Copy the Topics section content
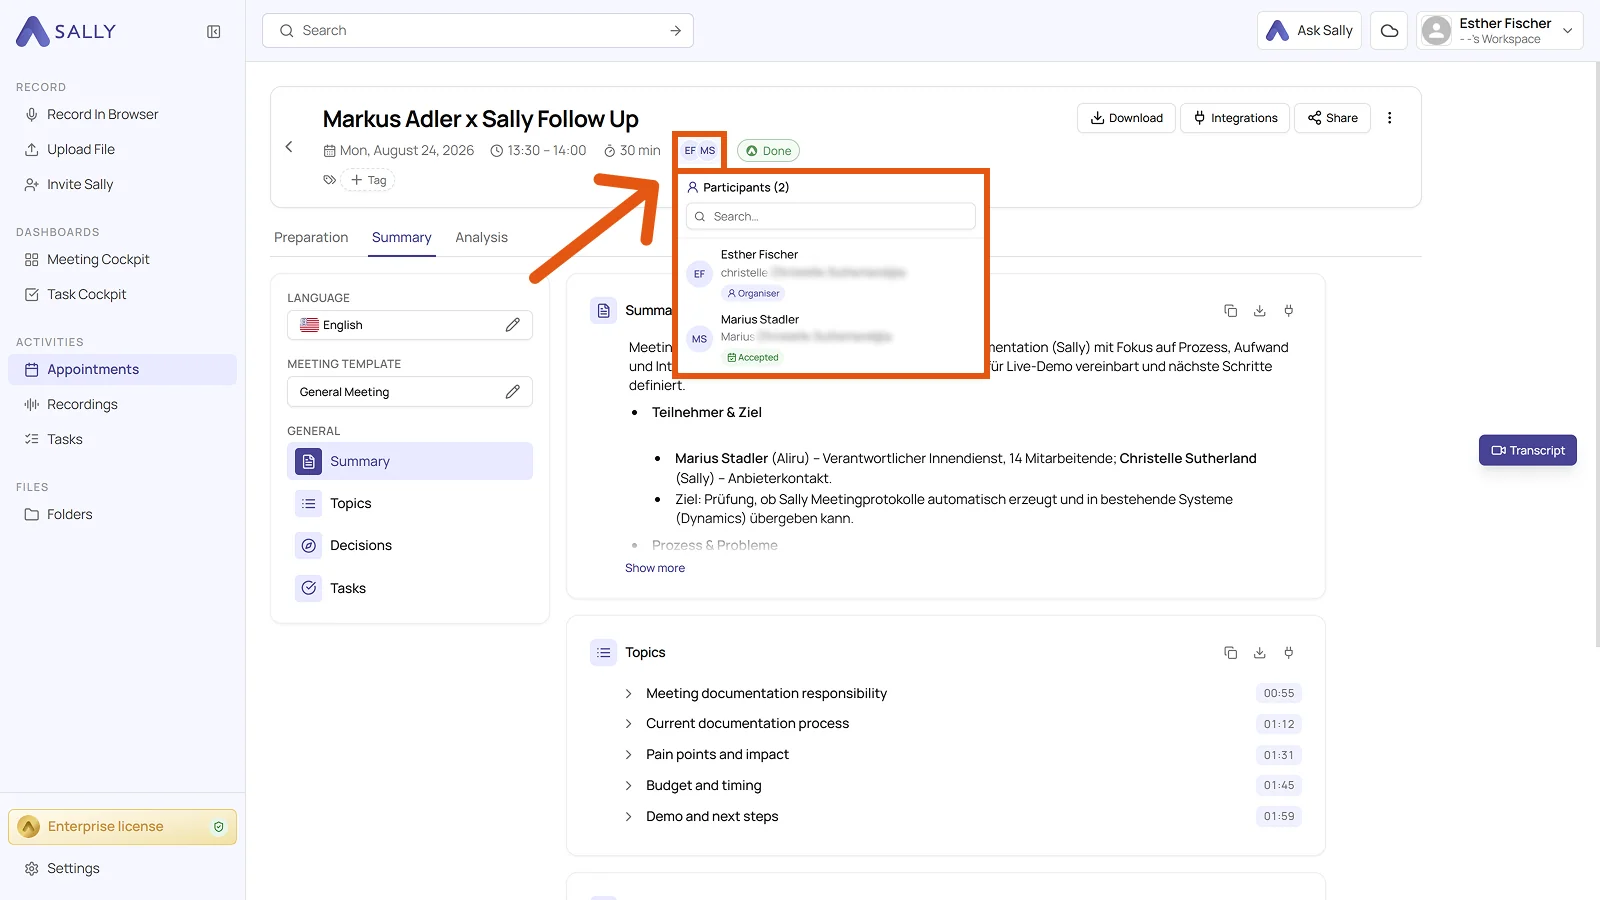1600x900 pixels. click(1230, 653)
